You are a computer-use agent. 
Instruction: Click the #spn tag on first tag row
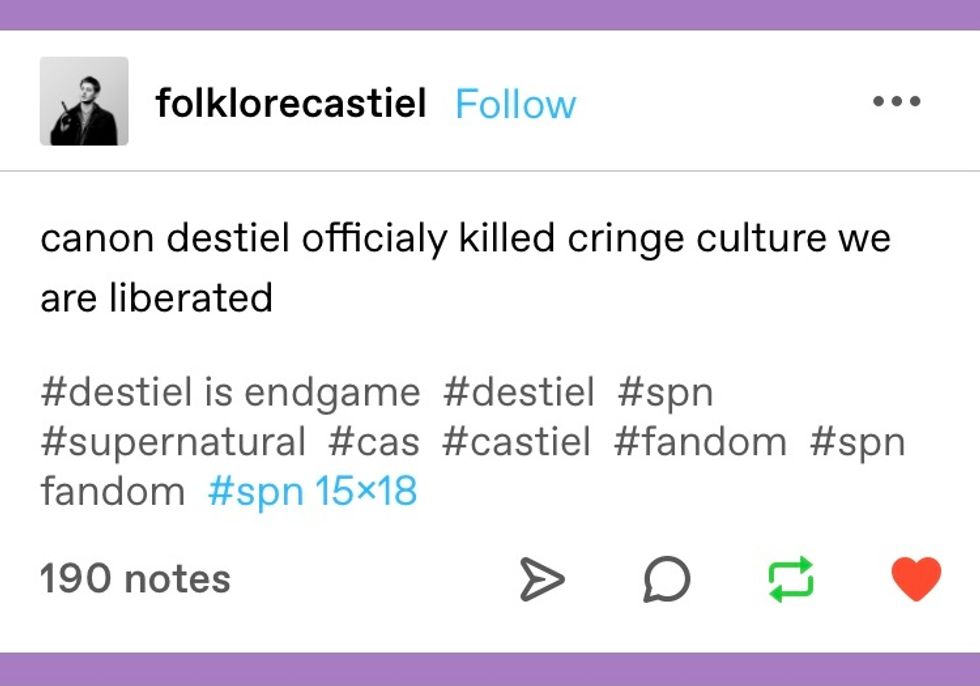665,392
